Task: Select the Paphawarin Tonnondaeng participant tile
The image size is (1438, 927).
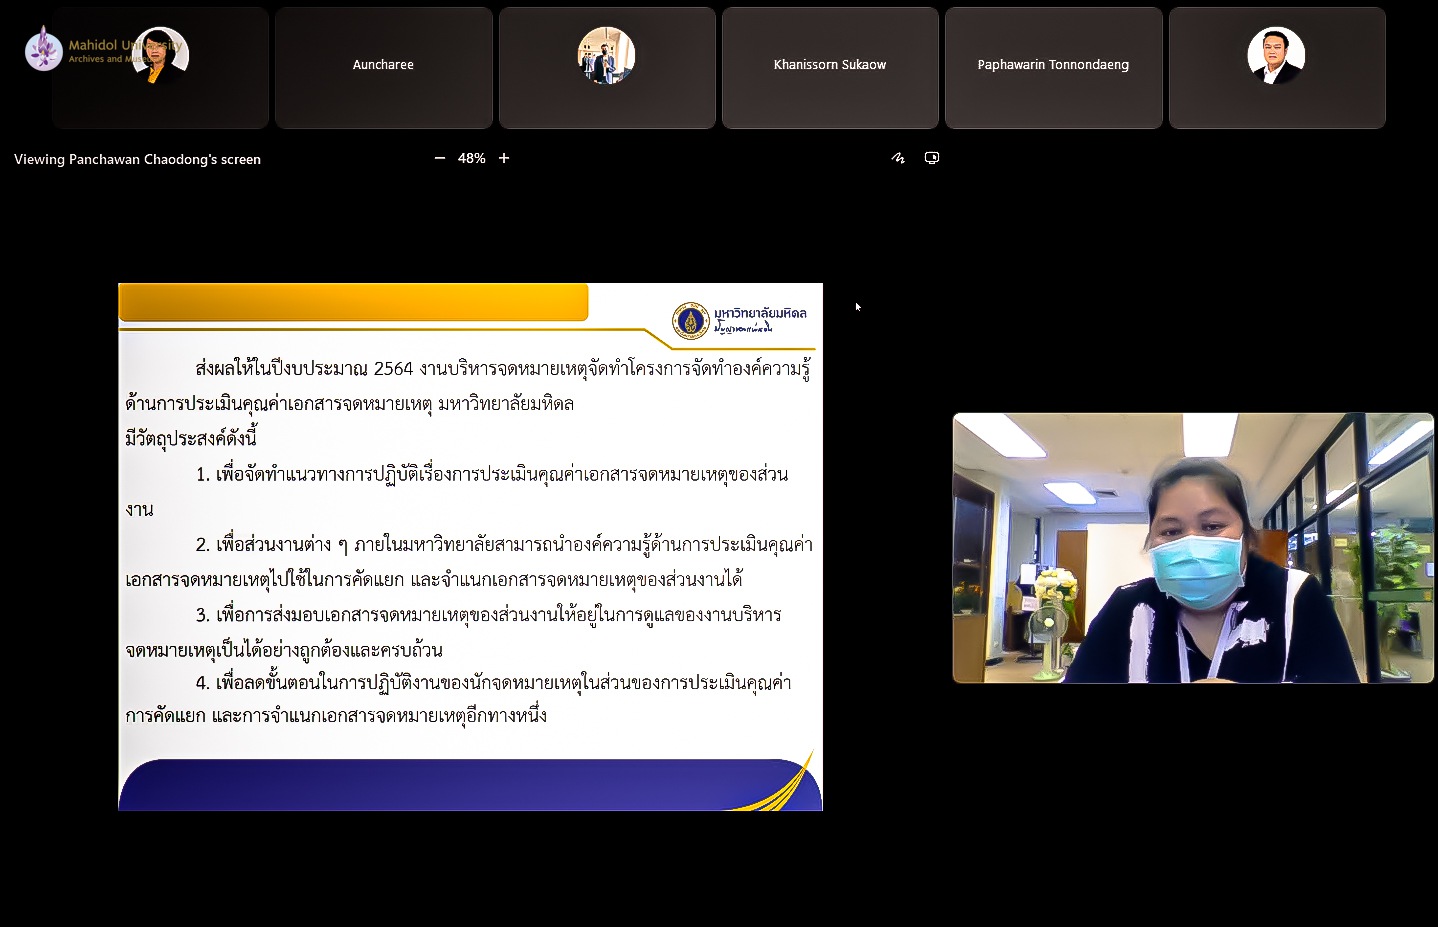Action: click(x=1053, y=68)
